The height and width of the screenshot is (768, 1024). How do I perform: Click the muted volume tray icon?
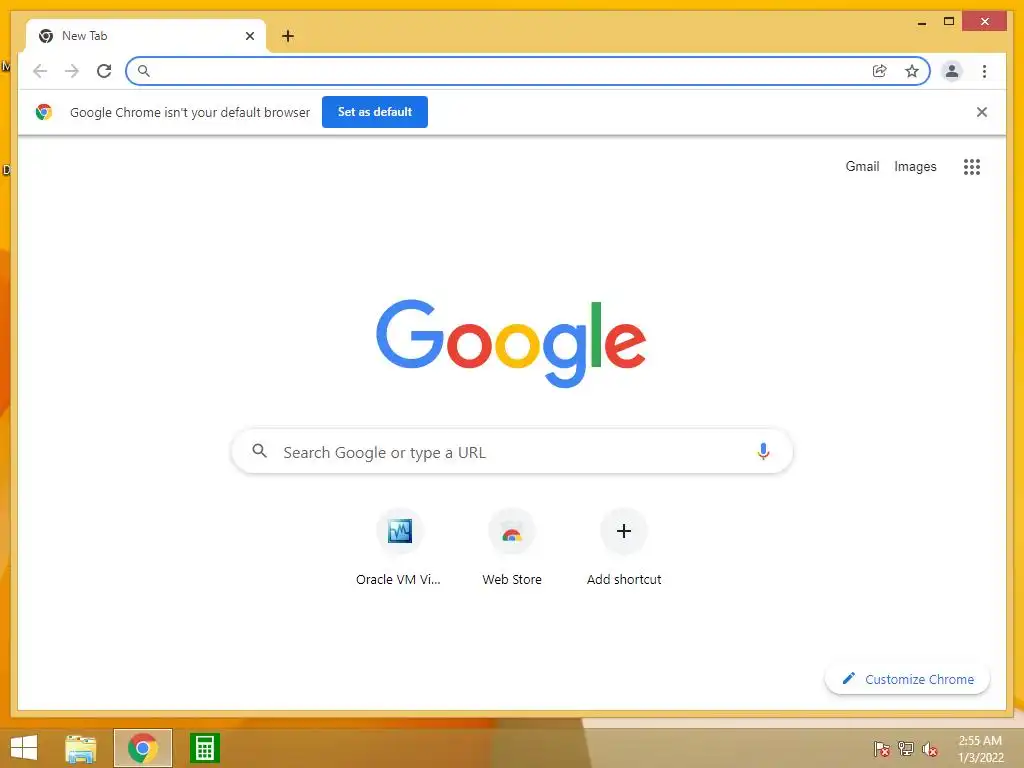[x=929, y=749]
